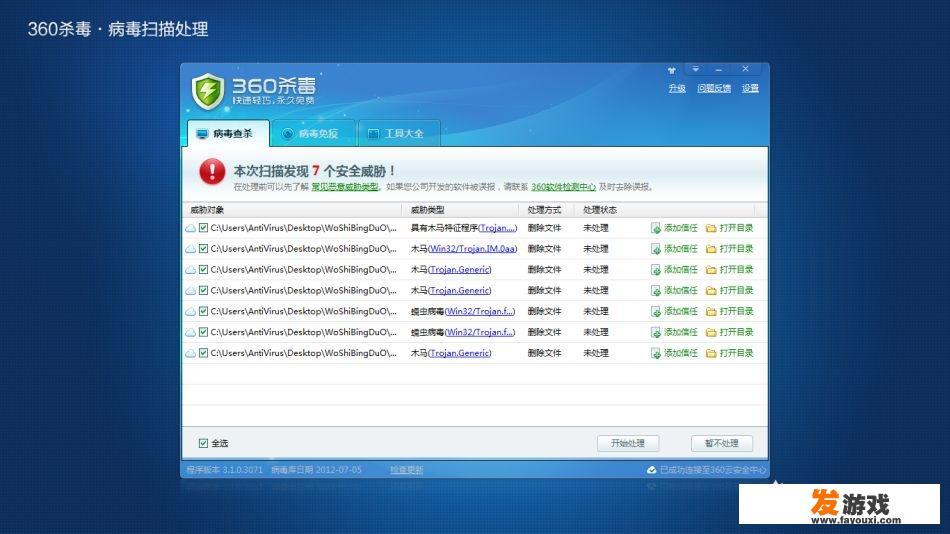
Task: Click the 添加信任 icon in 具有木马特征程序 row
Action: 656,229
